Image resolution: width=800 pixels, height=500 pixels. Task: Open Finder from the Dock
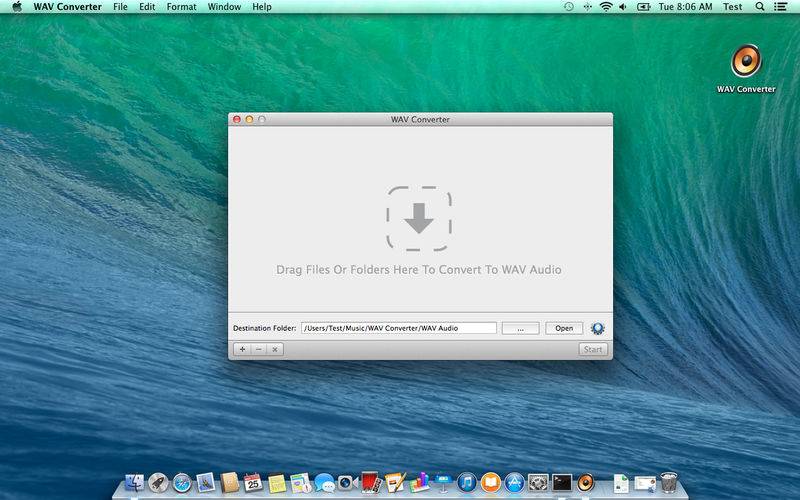pyautogui.click(x=134, y=482)
